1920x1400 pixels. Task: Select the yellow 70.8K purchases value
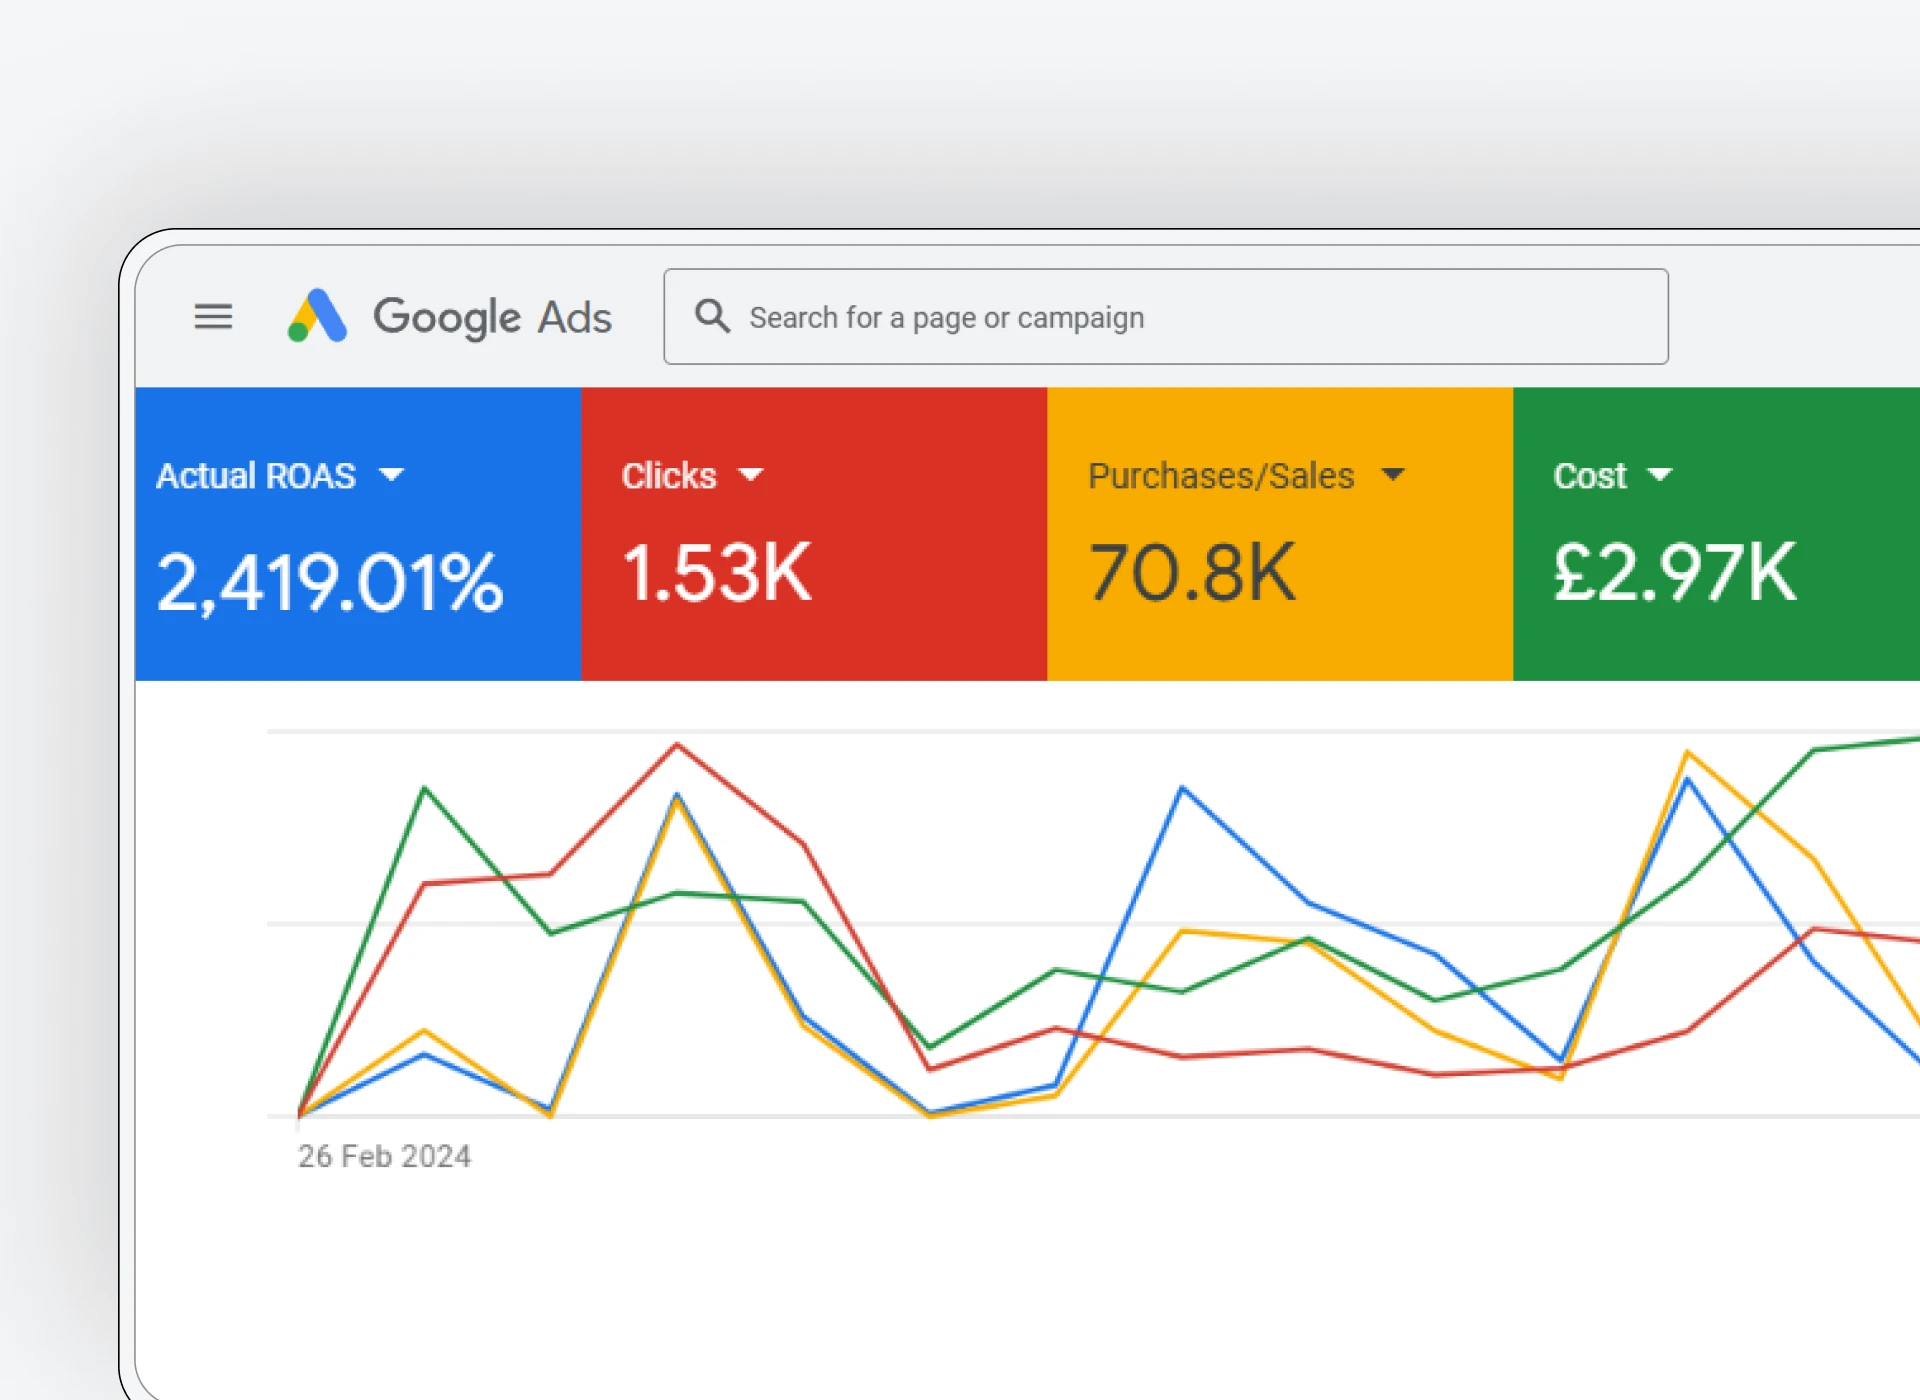[1192, 573]
